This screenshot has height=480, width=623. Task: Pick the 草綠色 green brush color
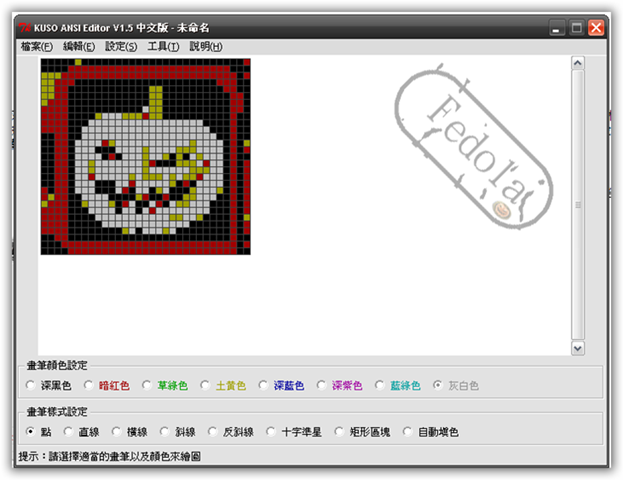[x=147, y=385]
